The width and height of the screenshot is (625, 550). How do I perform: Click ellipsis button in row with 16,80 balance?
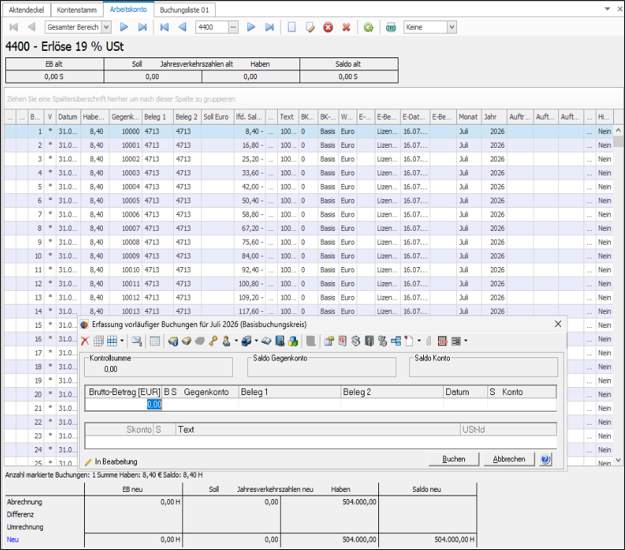(271, 145)
